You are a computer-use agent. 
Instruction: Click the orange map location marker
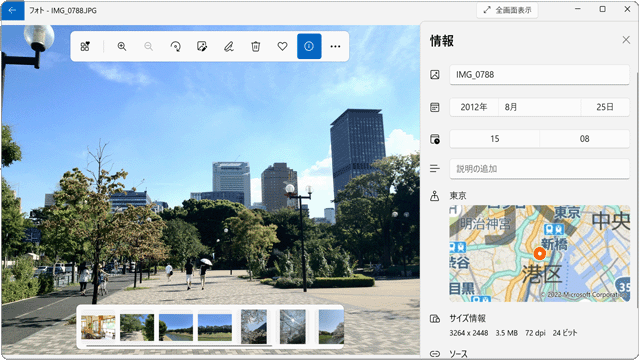pos(540,253)
